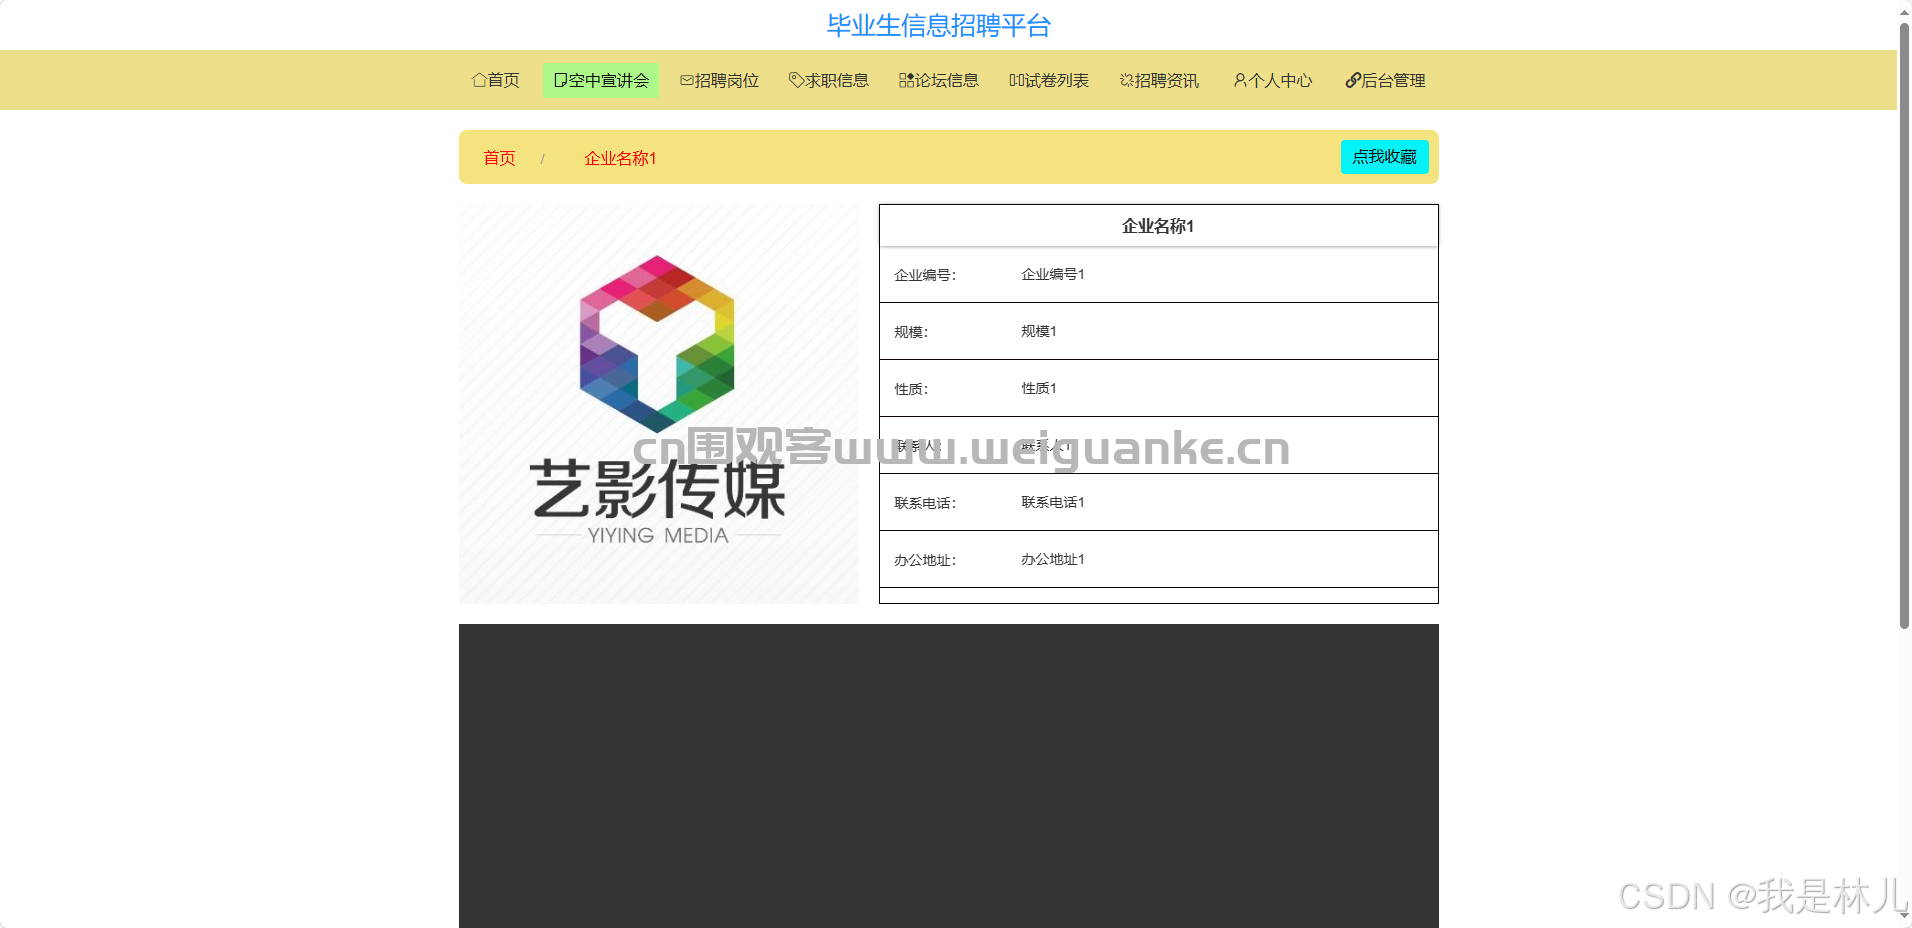Click the page vertical scrollbar thumb
The height and width of the screenshot is (928, 1912).
pyautogui.click(x=1904, y=325)
